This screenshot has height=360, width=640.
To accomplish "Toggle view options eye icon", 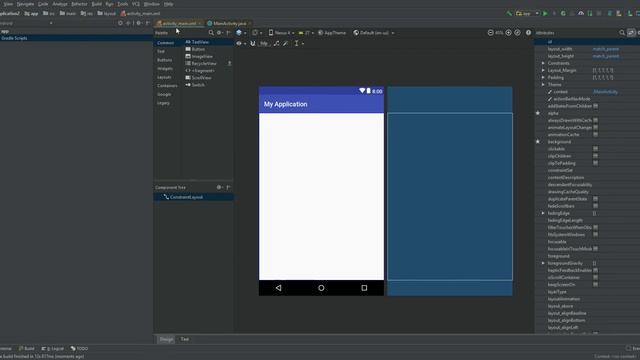I will 240,43.
